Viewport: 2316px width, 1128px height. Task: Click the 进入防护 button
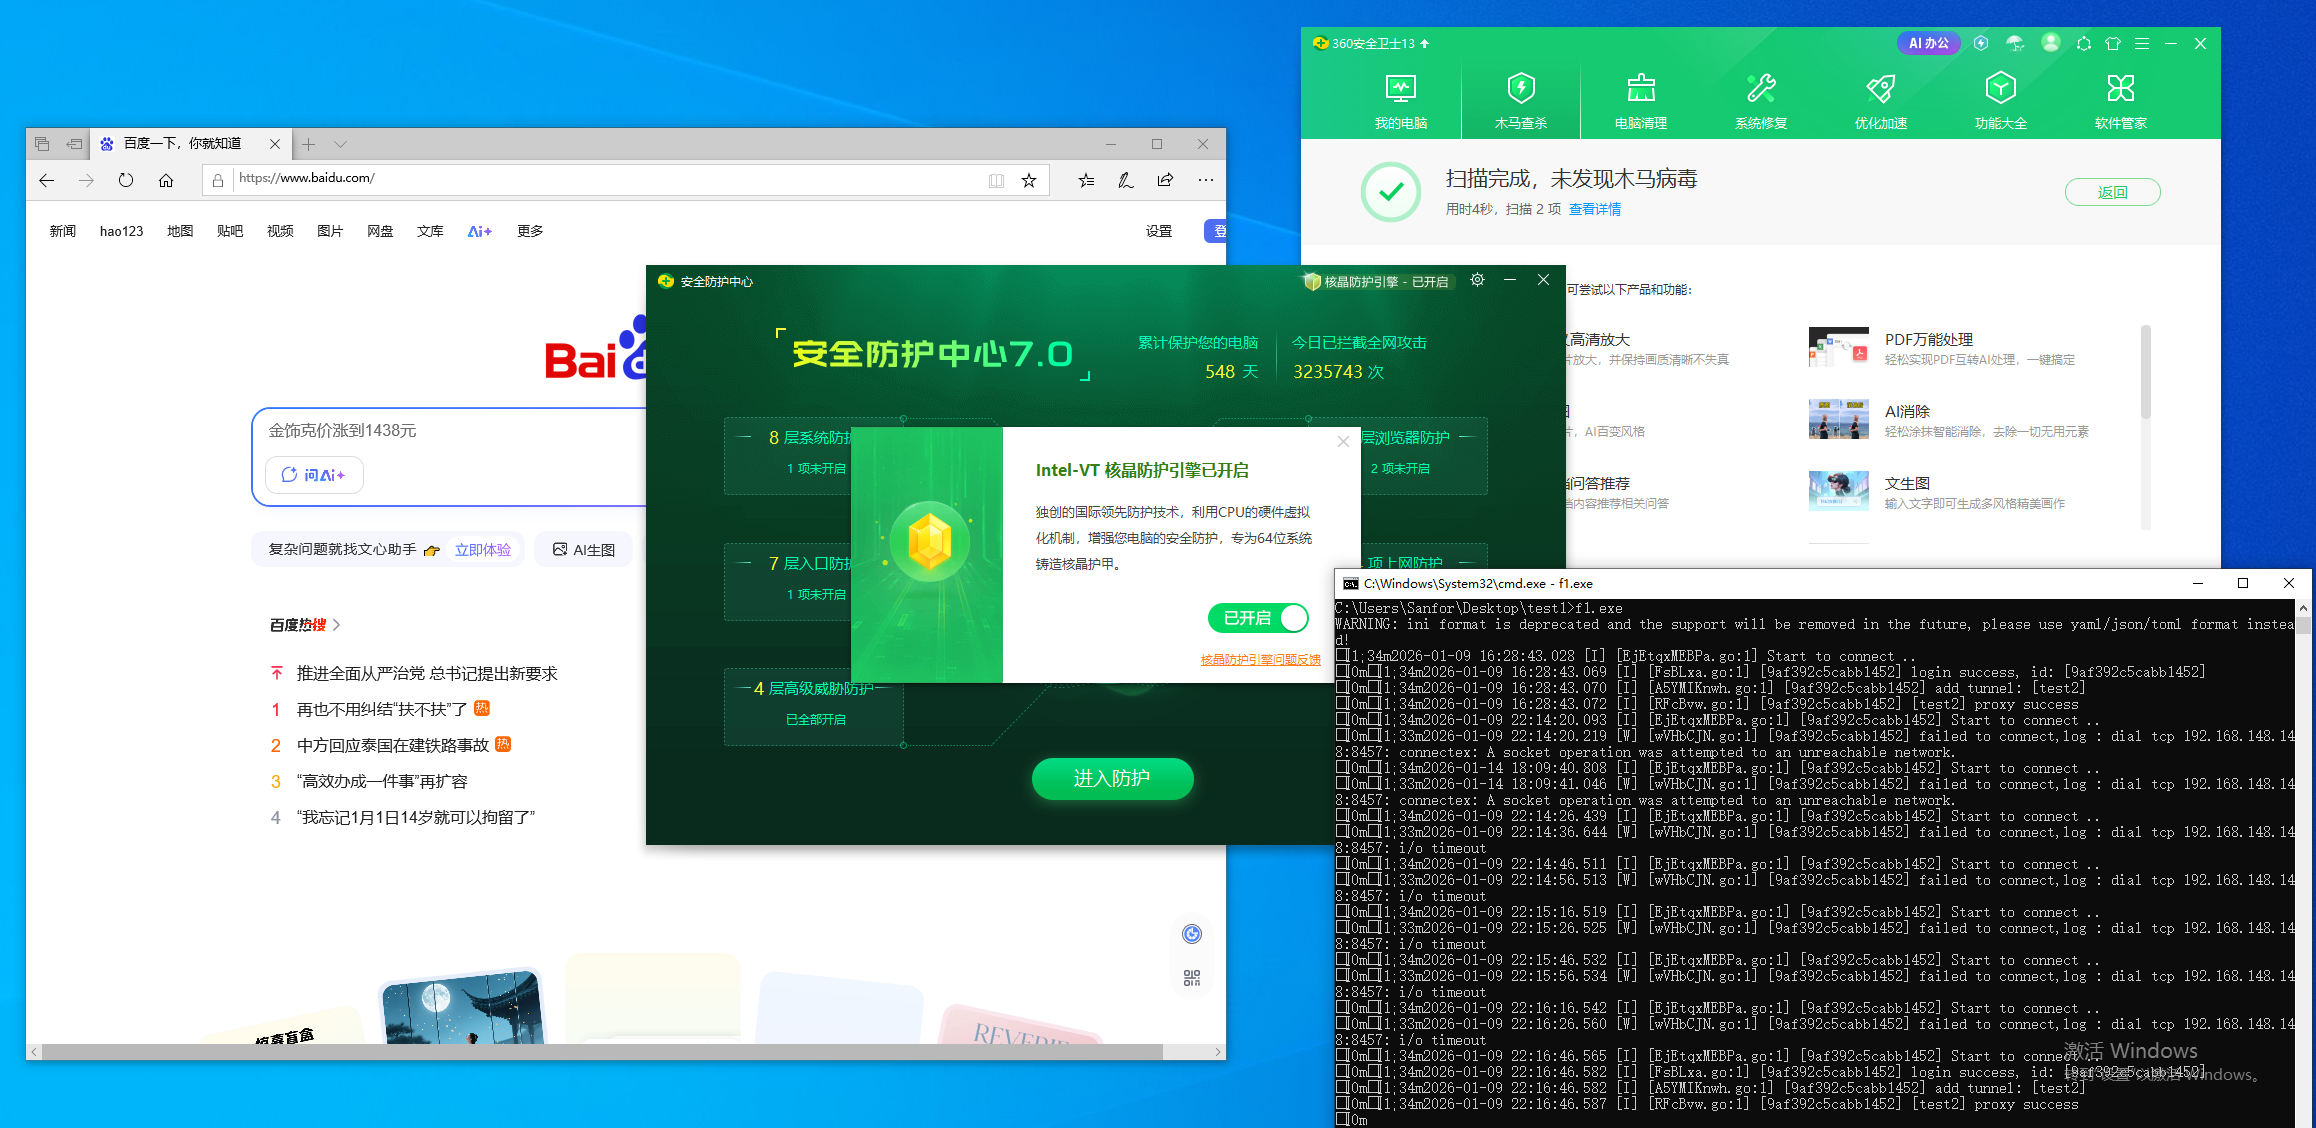(x=1112, y=778)
